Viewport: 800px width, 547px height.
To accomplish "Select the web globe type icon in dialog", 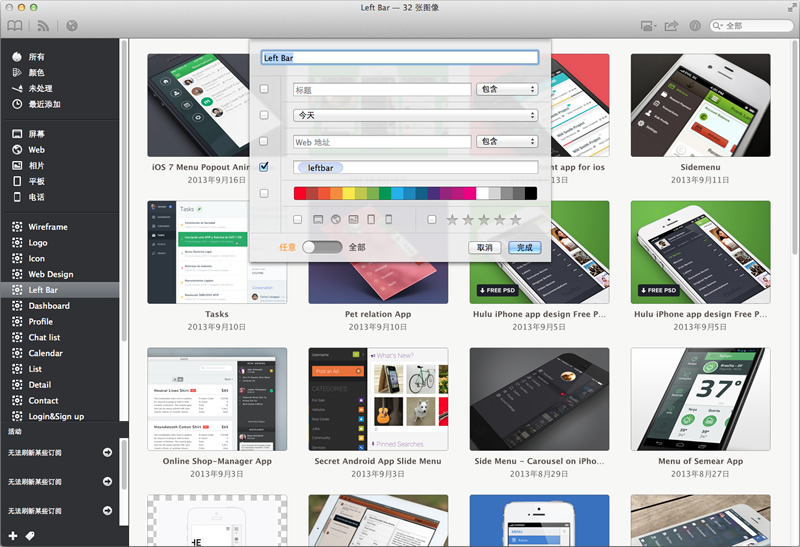I will coord(336,219).
